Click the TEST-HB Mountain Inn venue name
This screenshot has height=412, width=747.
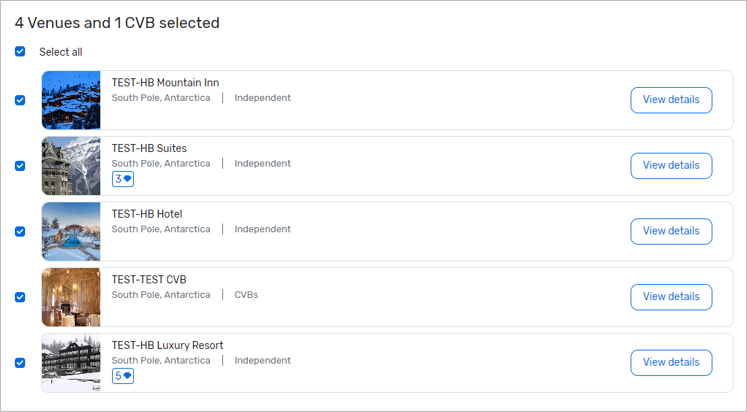click(165, 83)
